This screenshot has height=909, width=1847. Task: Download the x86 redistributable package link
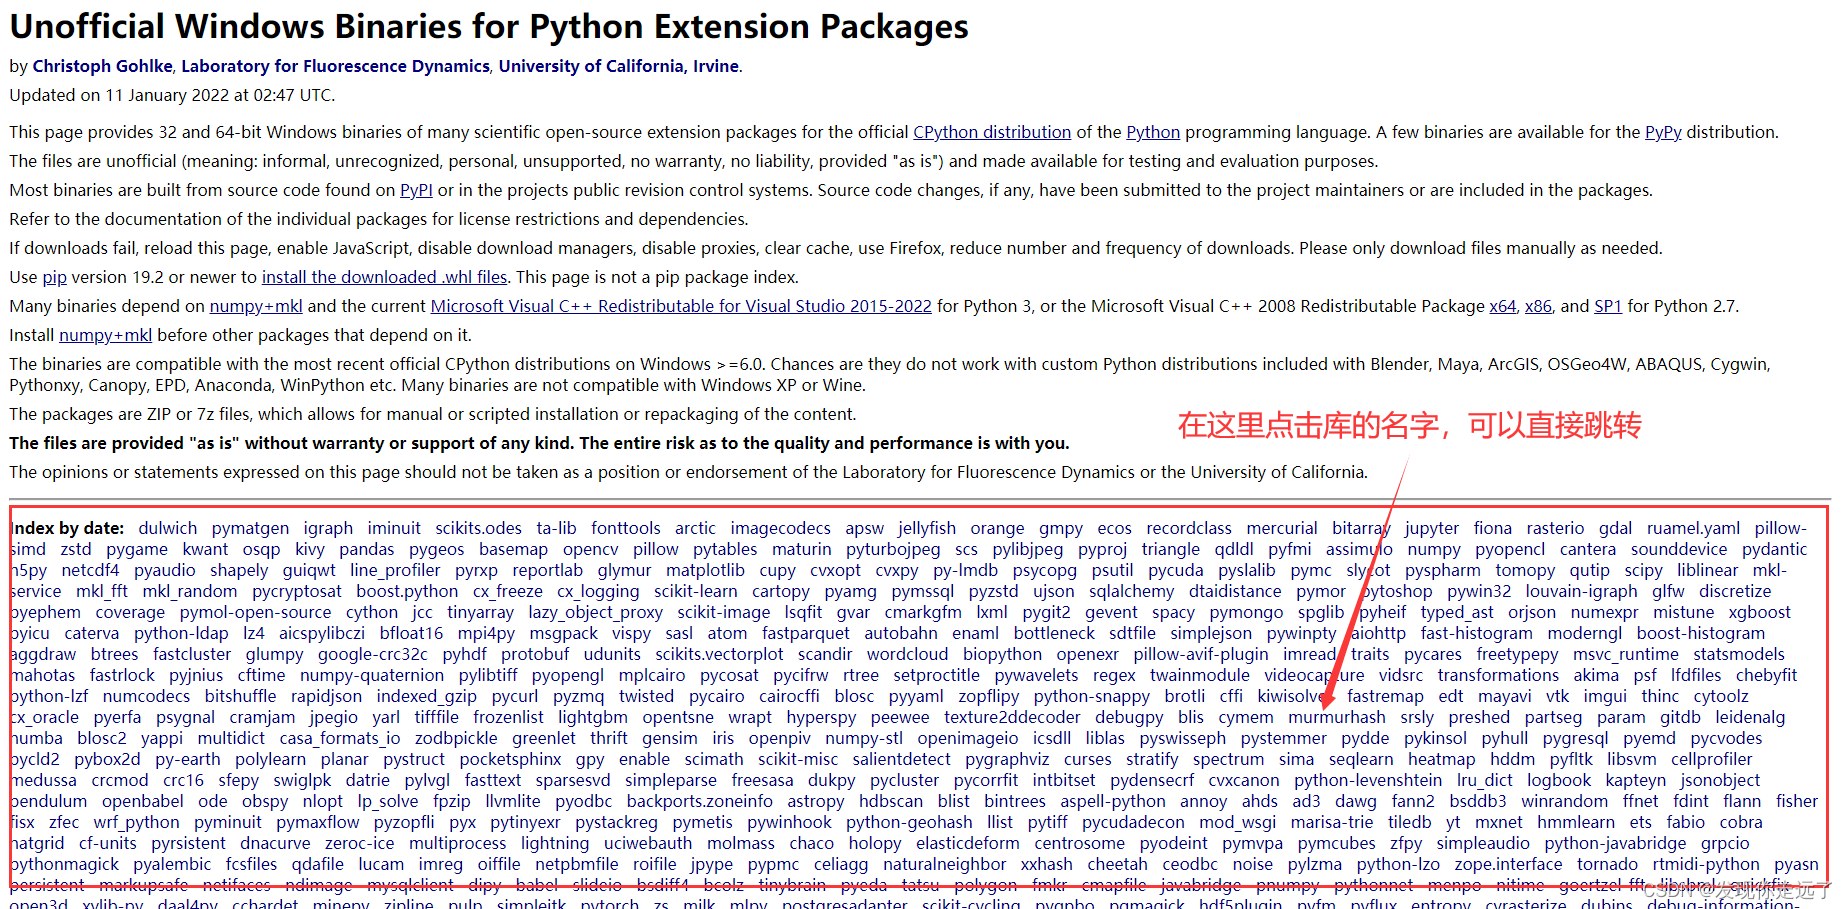click(1538, 306)
